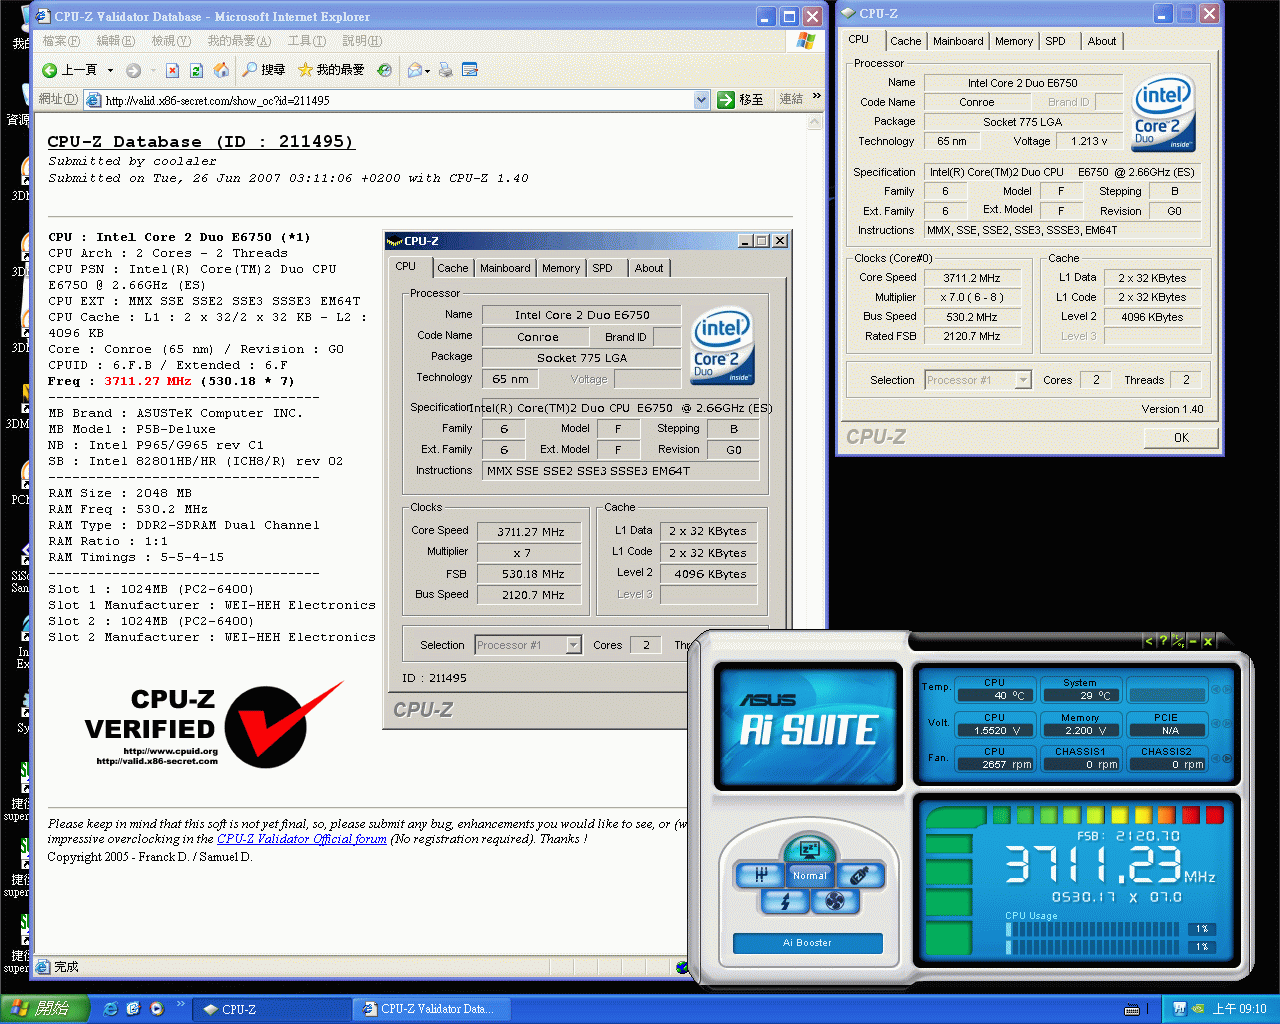
Task: Click CPU 2657 rpm fan reading in Ai Suite
Action: pyautogui.click(x=994, y=764)
